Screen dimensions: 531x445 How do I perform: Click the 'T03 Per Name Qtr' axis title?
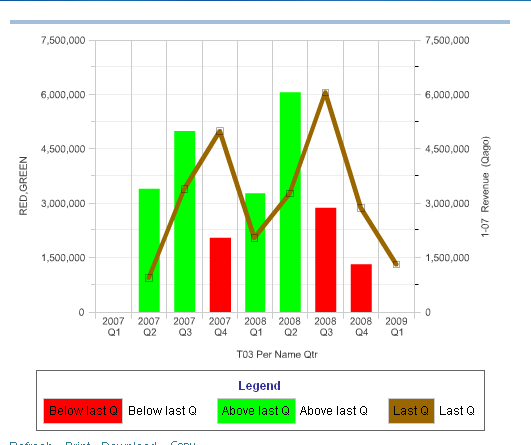[277, 354]
